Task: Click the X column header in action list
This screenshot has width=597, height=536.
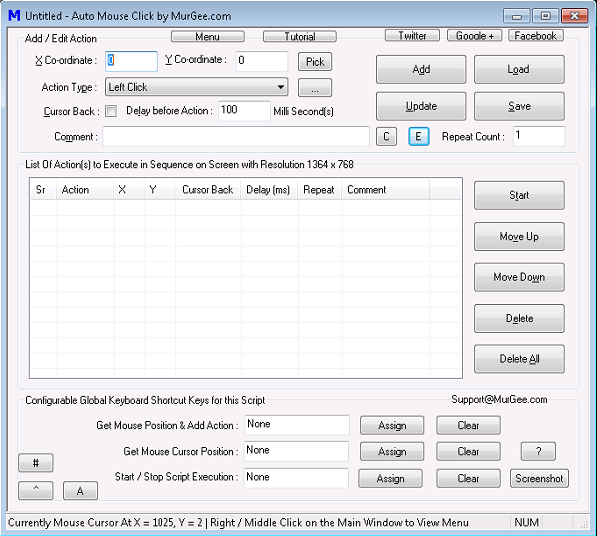Action: coord(129,190)
